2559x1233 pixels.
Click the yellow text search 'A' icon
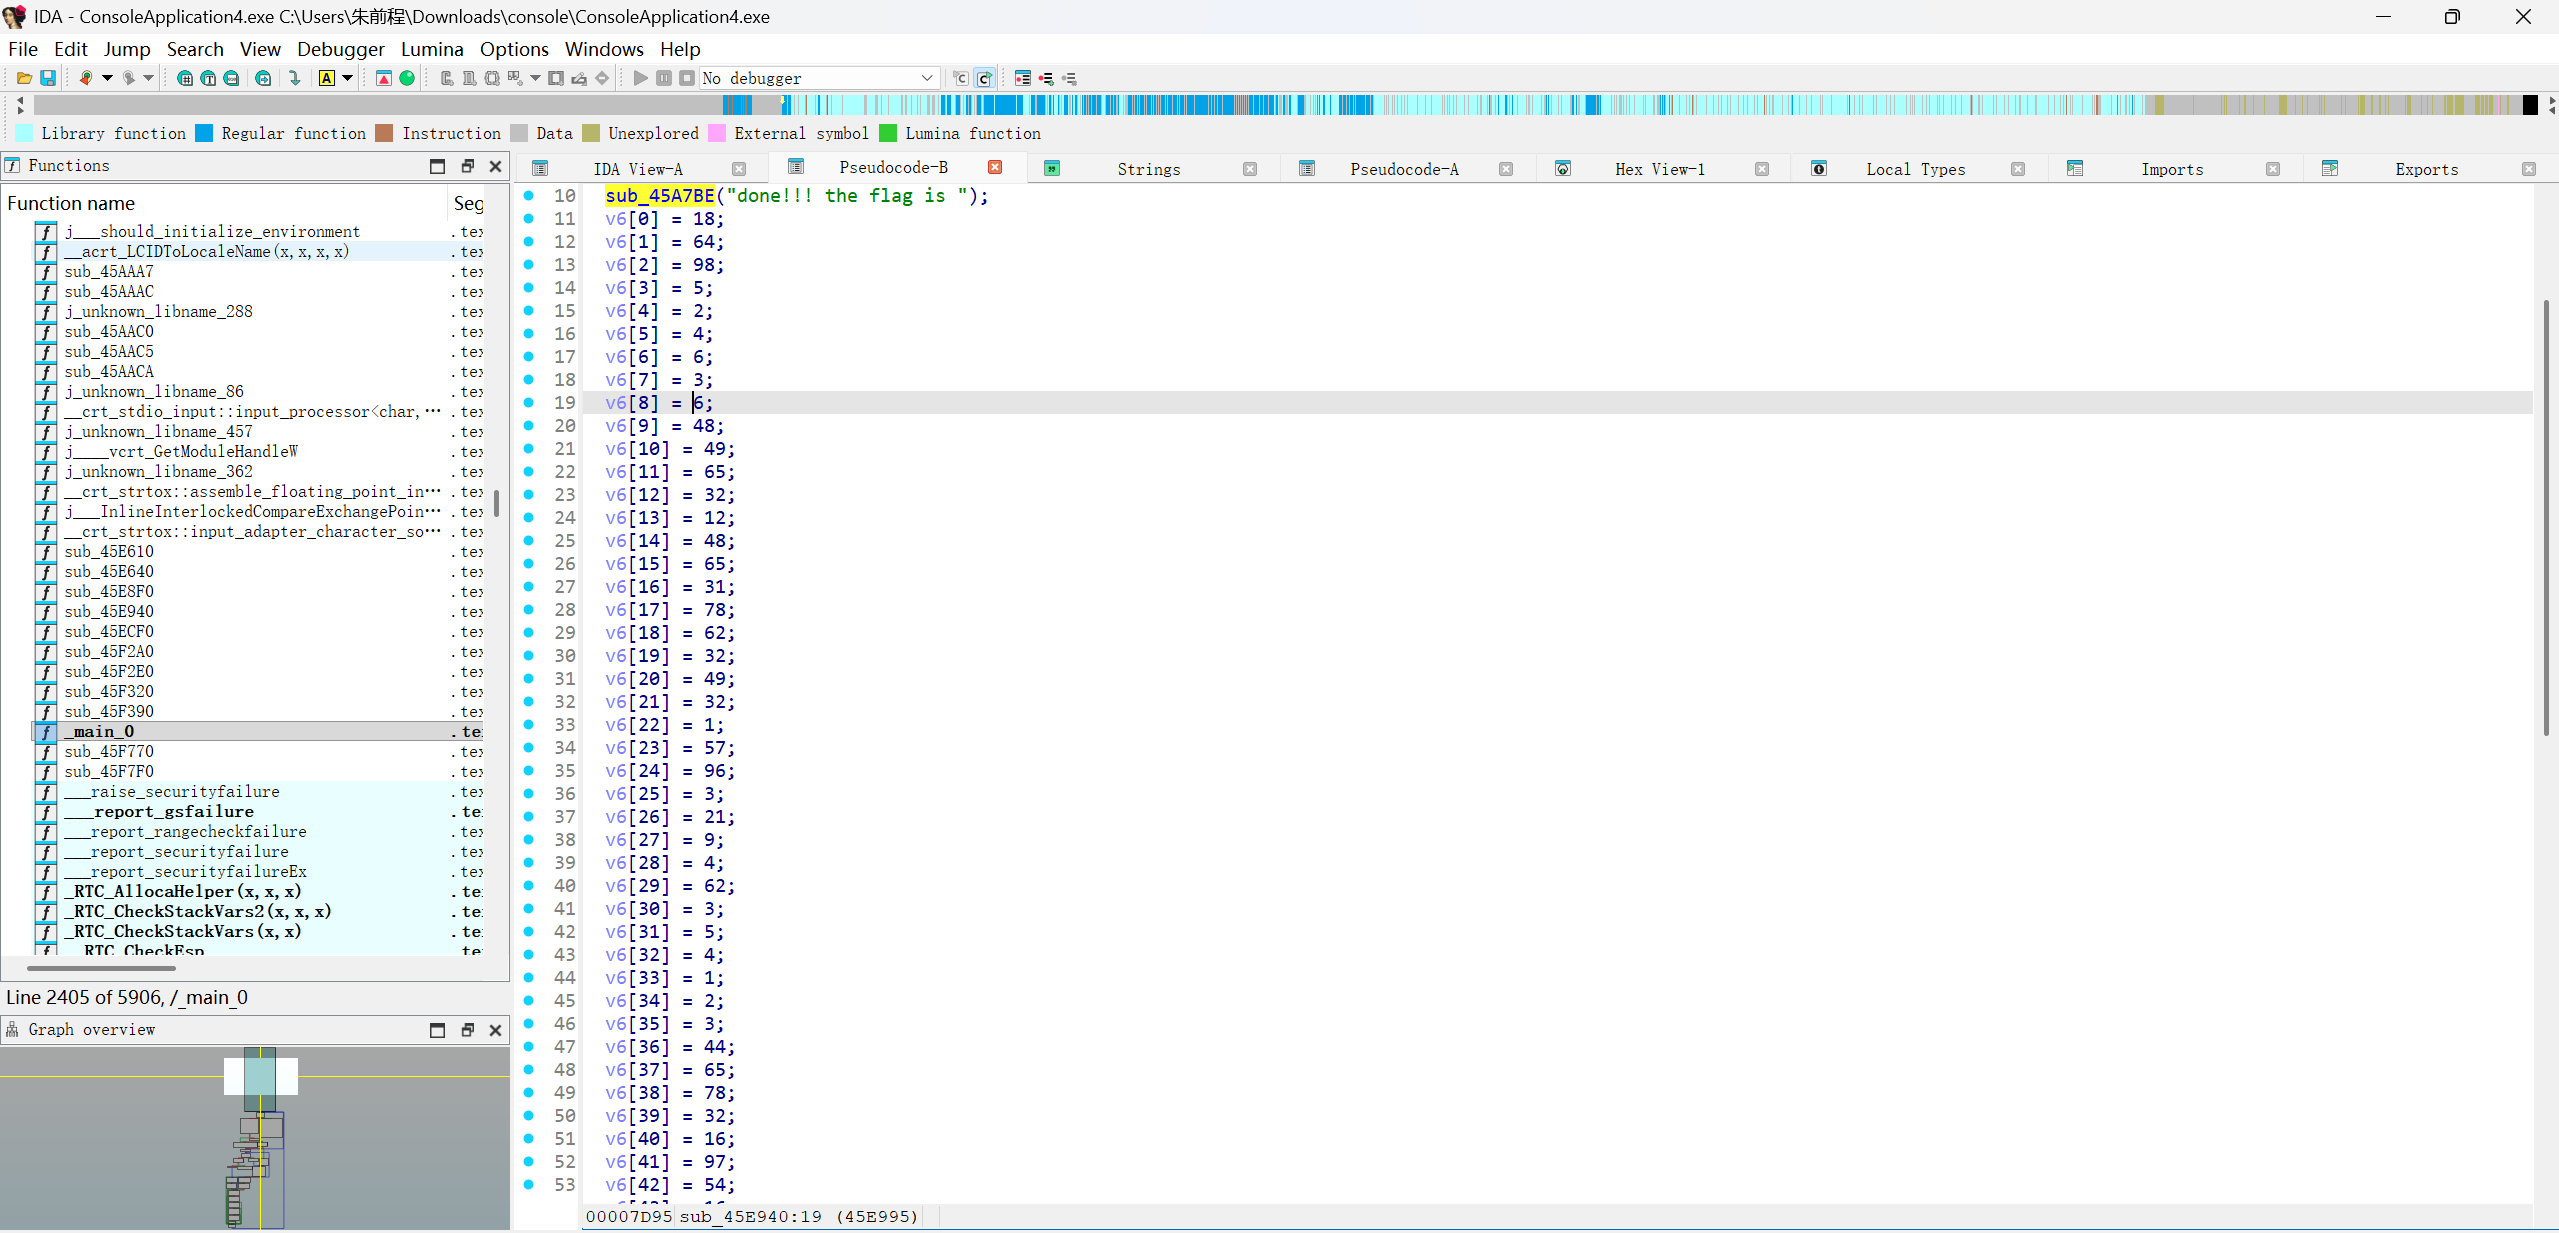[327, 78]
